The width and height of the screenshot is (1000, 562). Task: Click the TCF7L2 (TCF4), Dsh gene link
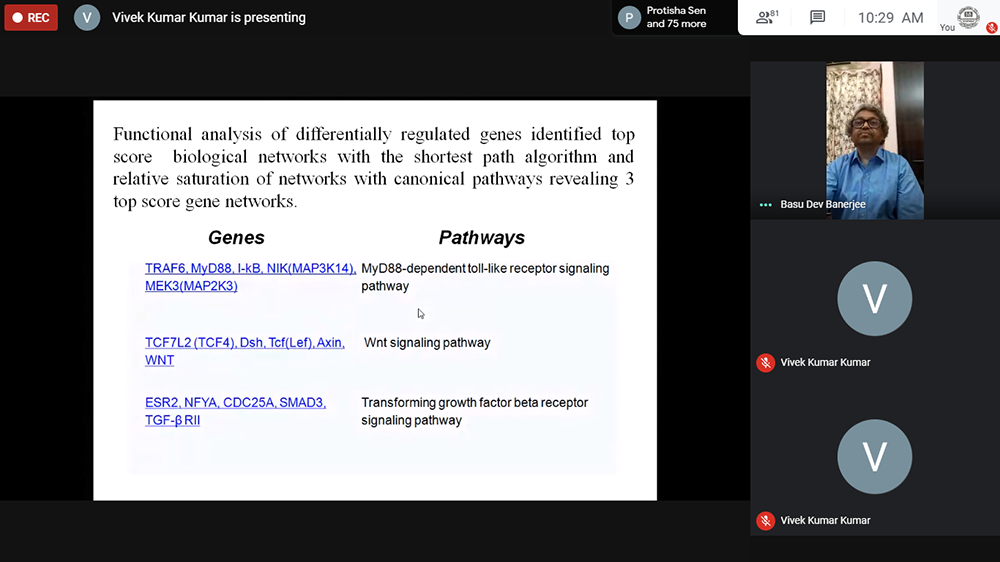click(x=244, y=342)
